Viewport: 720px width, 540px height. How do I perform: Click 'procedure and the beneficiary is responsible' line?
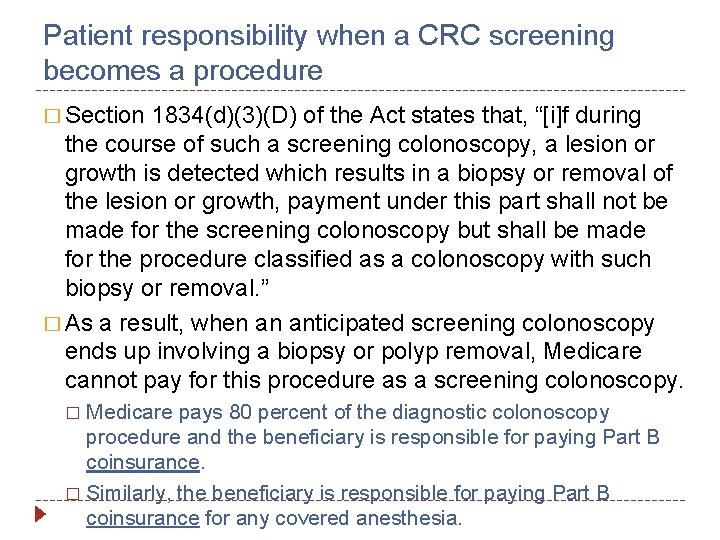pos(372,438)
